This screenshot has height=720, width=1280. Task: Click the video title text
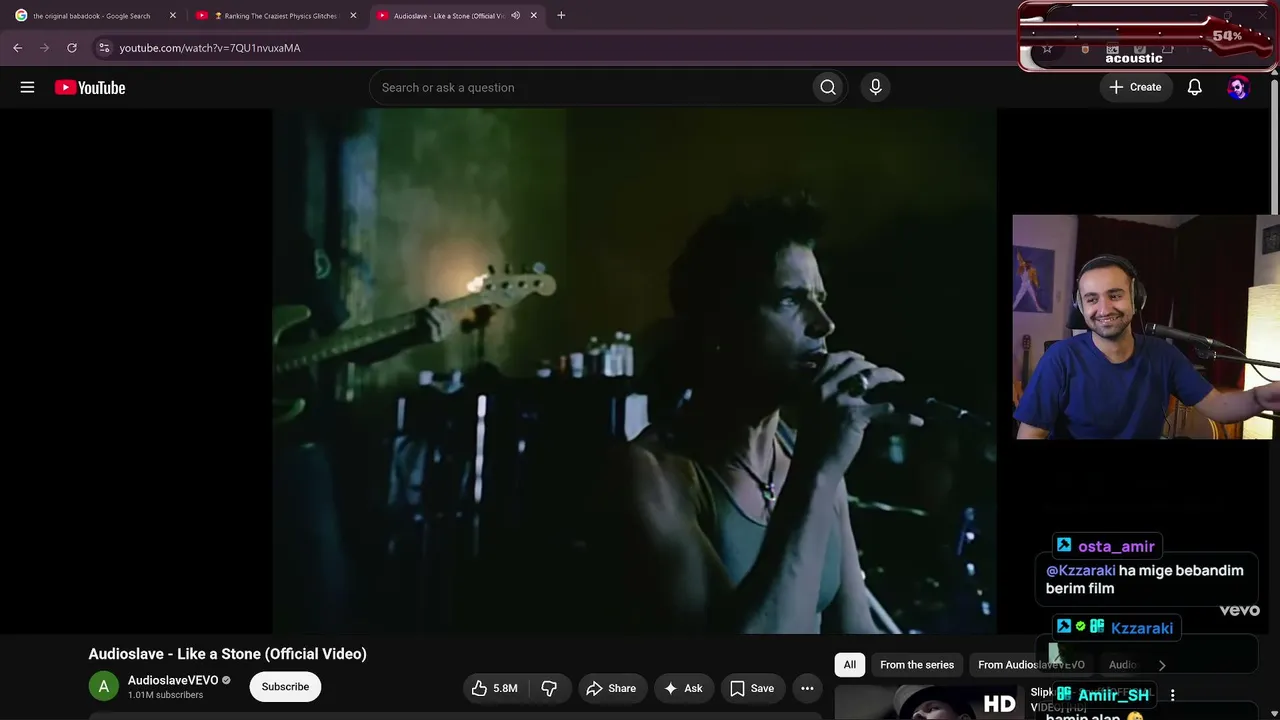[x=228, y=654]
